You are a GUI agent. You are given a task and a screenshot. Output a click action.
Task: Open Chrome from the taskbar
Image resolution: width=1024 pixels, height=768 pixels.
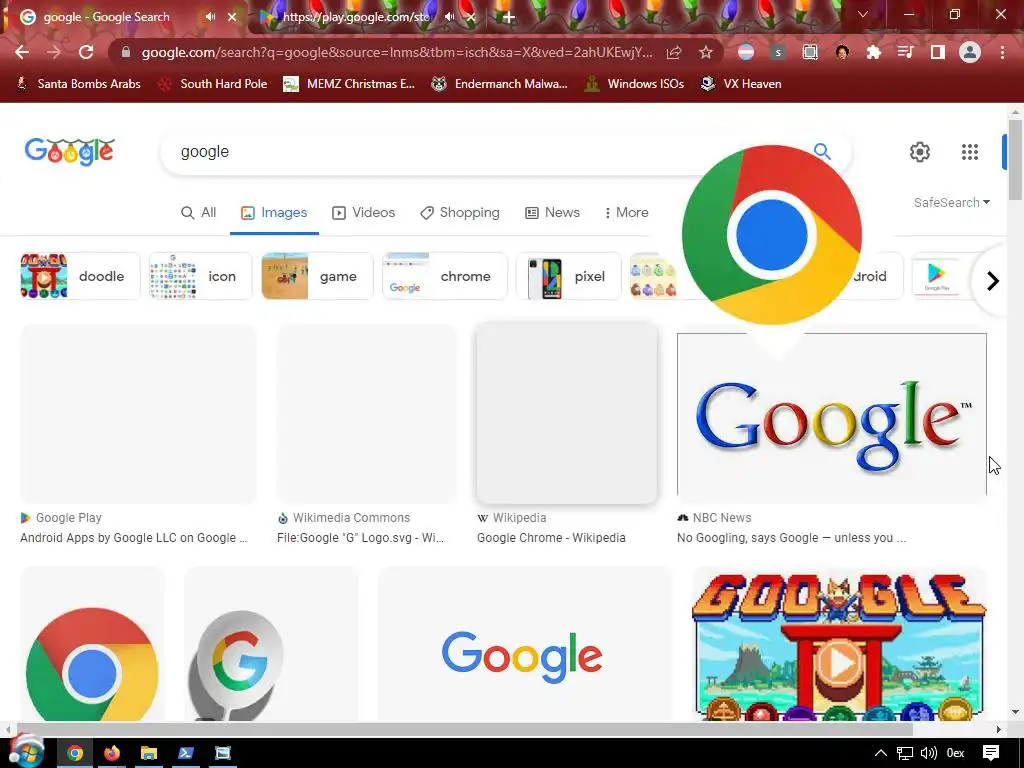75,754
